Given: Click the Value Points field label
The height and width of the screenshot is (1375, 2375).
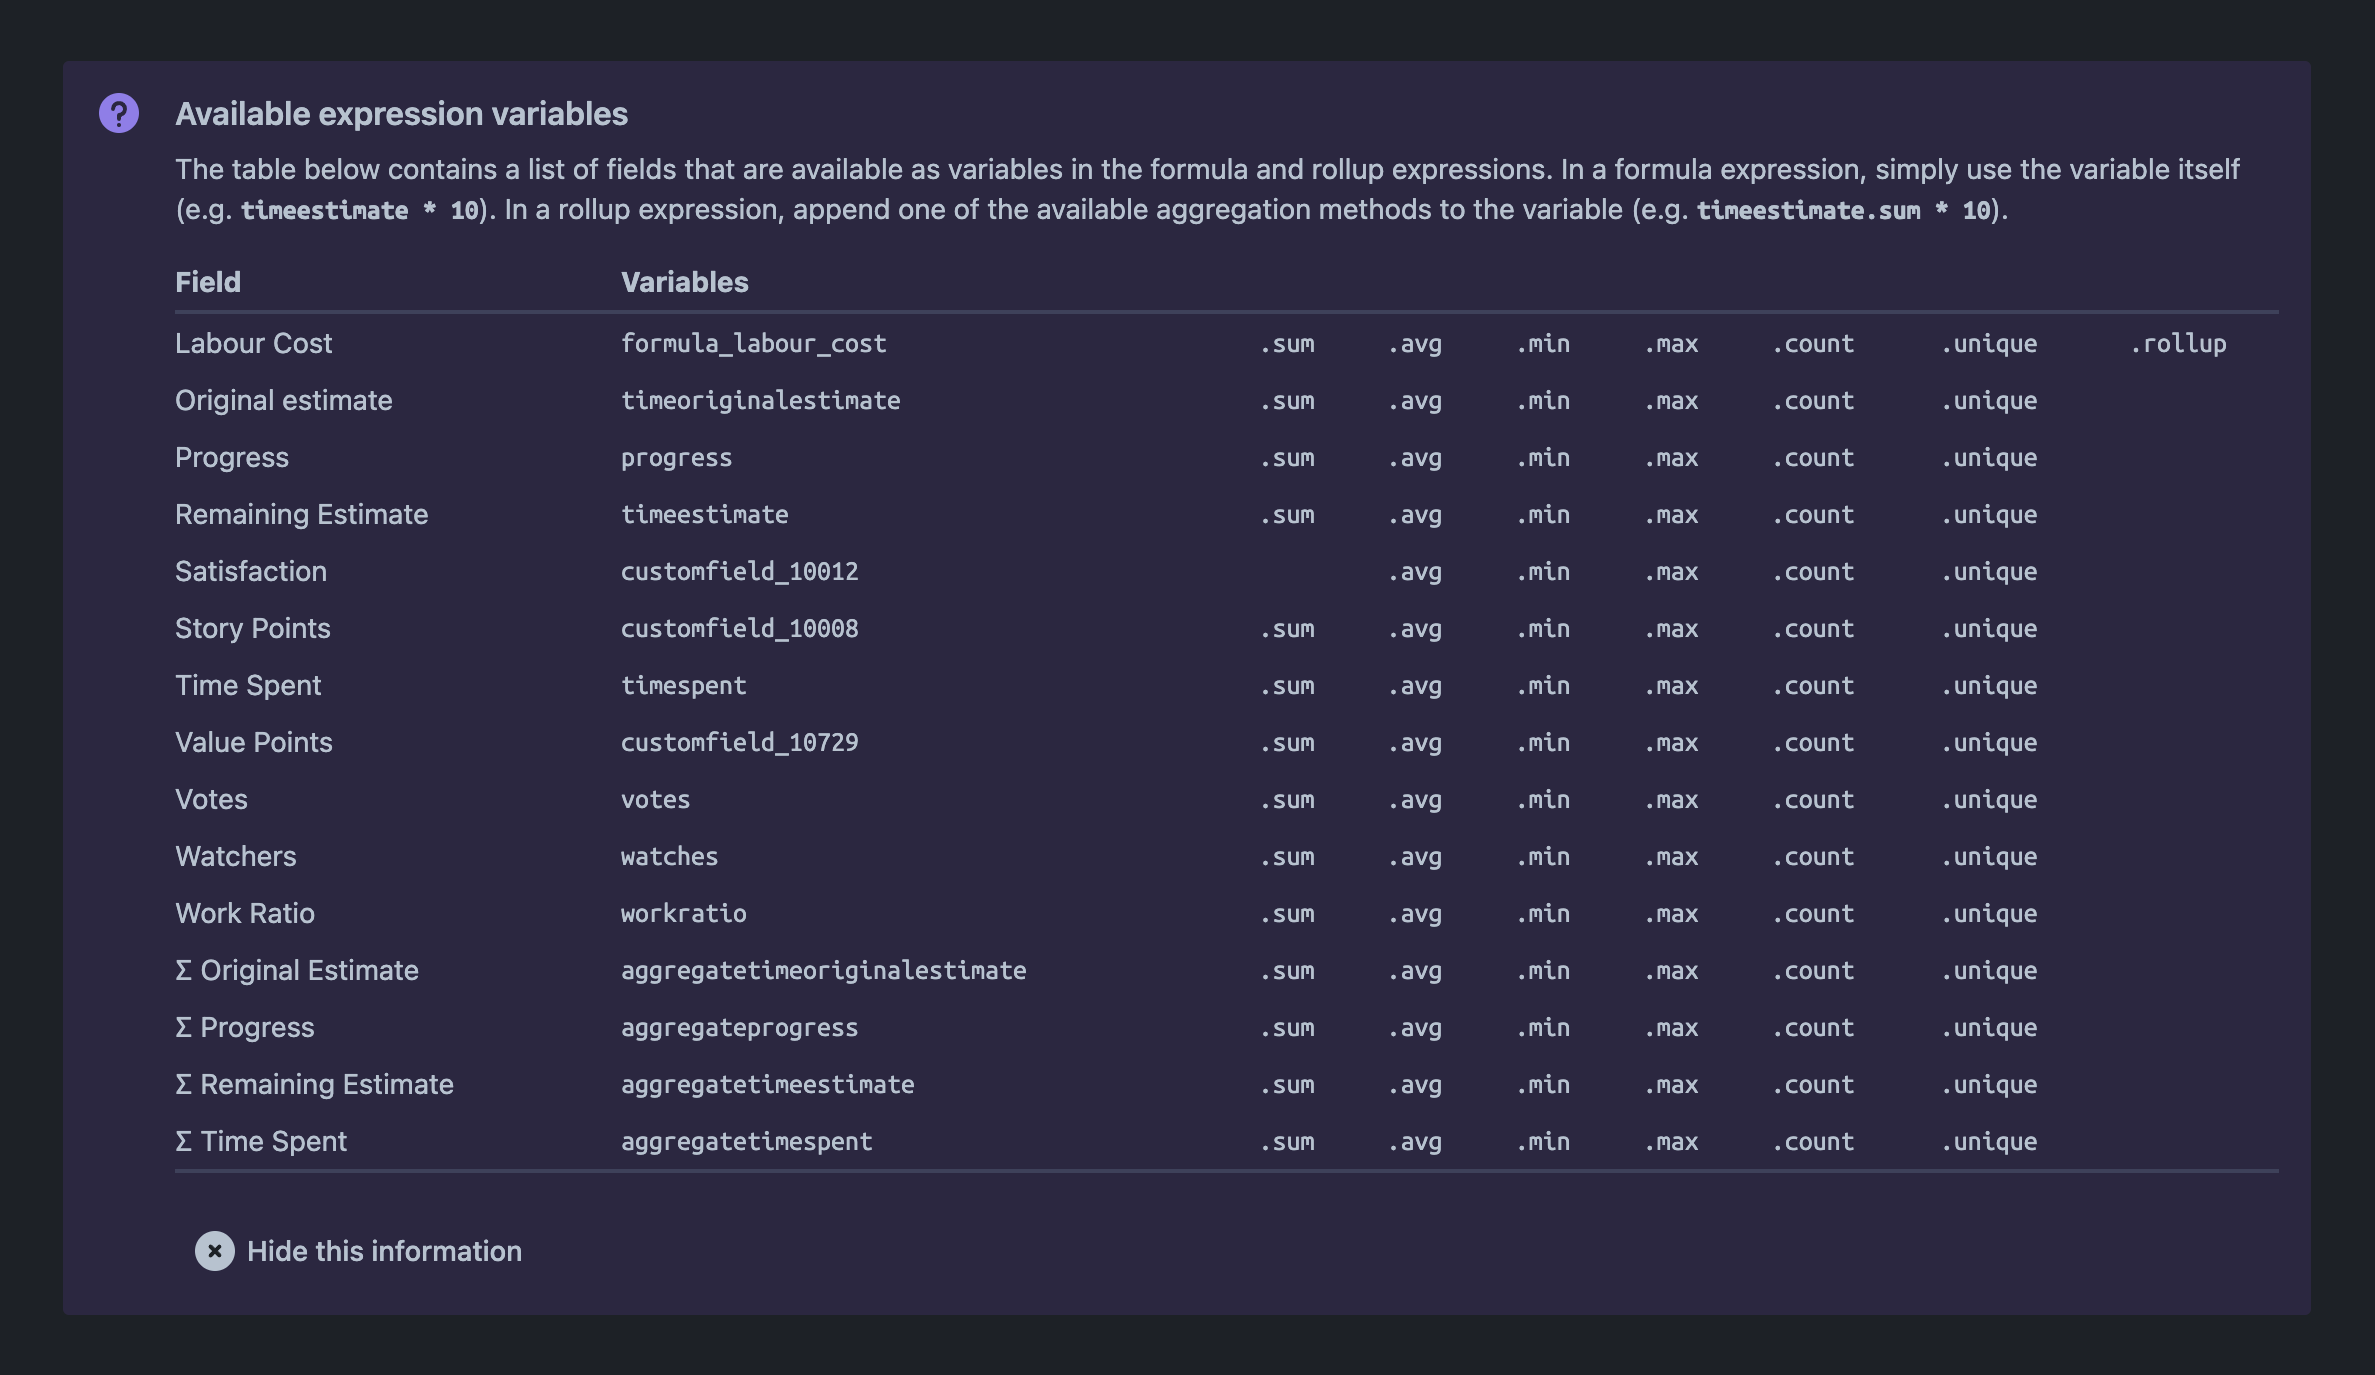Looking at the screenshot, I should click(253, 742).
